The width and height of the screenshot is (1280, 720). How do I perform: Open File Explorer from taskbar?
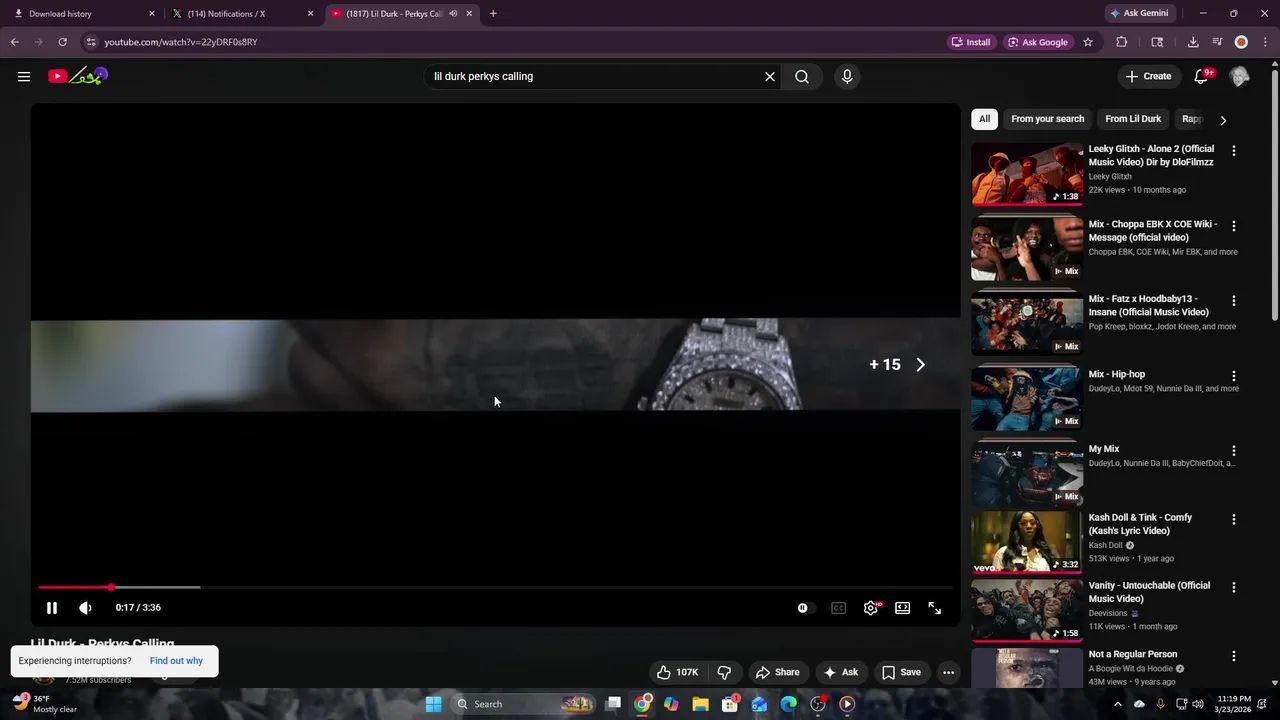pos(700,704)
